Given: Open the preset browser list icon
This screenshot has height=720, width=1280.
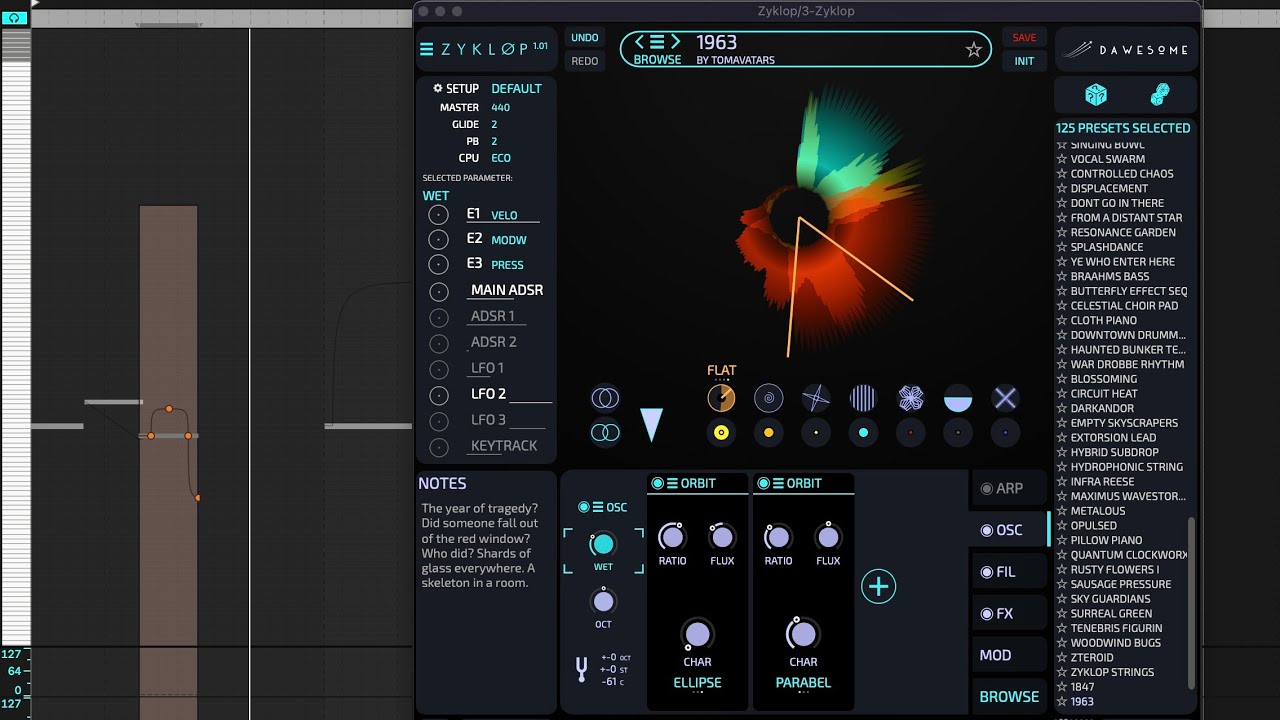Looking at the screenshot, I should point(657,42).
